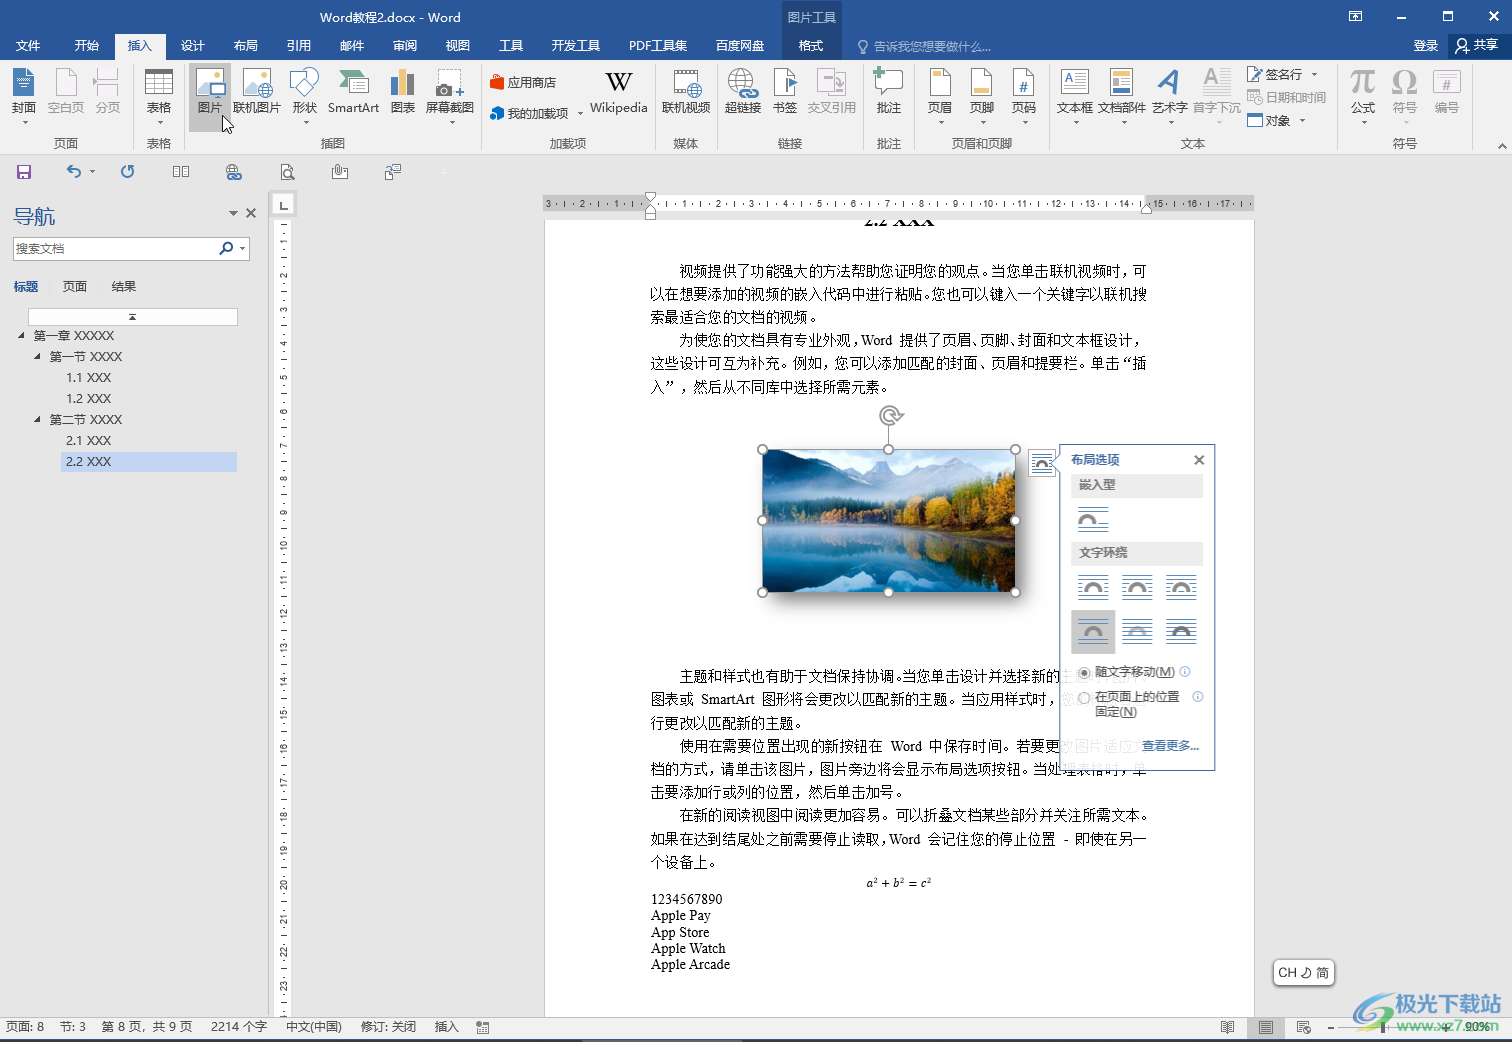Choose square text wrapping layout
The height and width of the screenshot is (1042, 1512).
coord(1093,588)
